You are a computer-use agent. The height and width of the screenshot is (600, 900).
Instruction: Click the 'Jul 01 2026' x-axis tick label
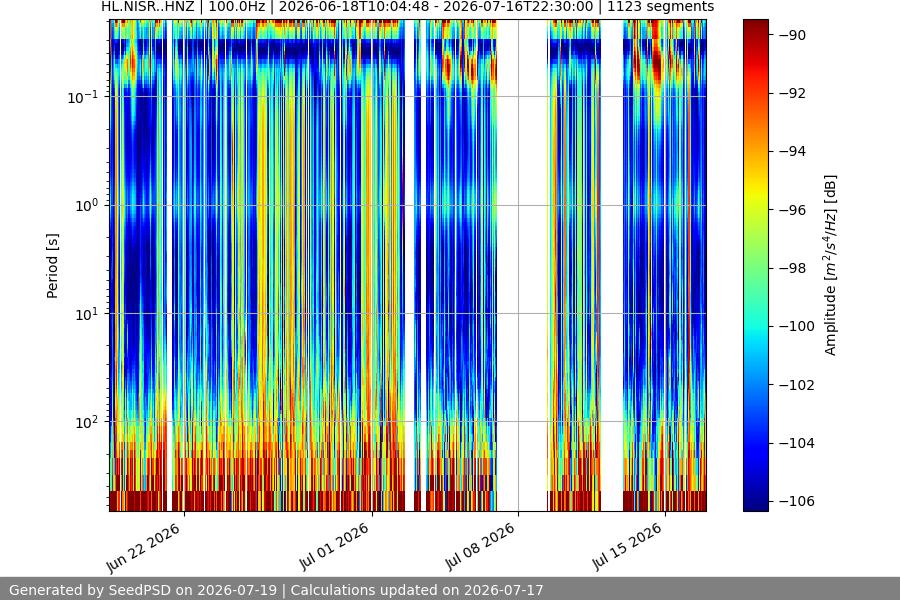tap(333, 547)
